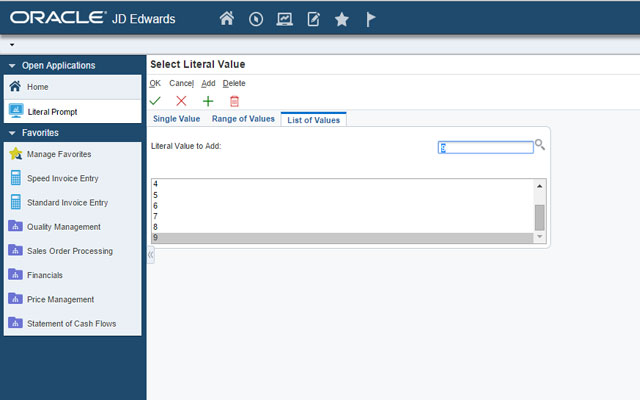
Task: Open the watchlists monitor chart icon
Action: (x=284, y=19)
